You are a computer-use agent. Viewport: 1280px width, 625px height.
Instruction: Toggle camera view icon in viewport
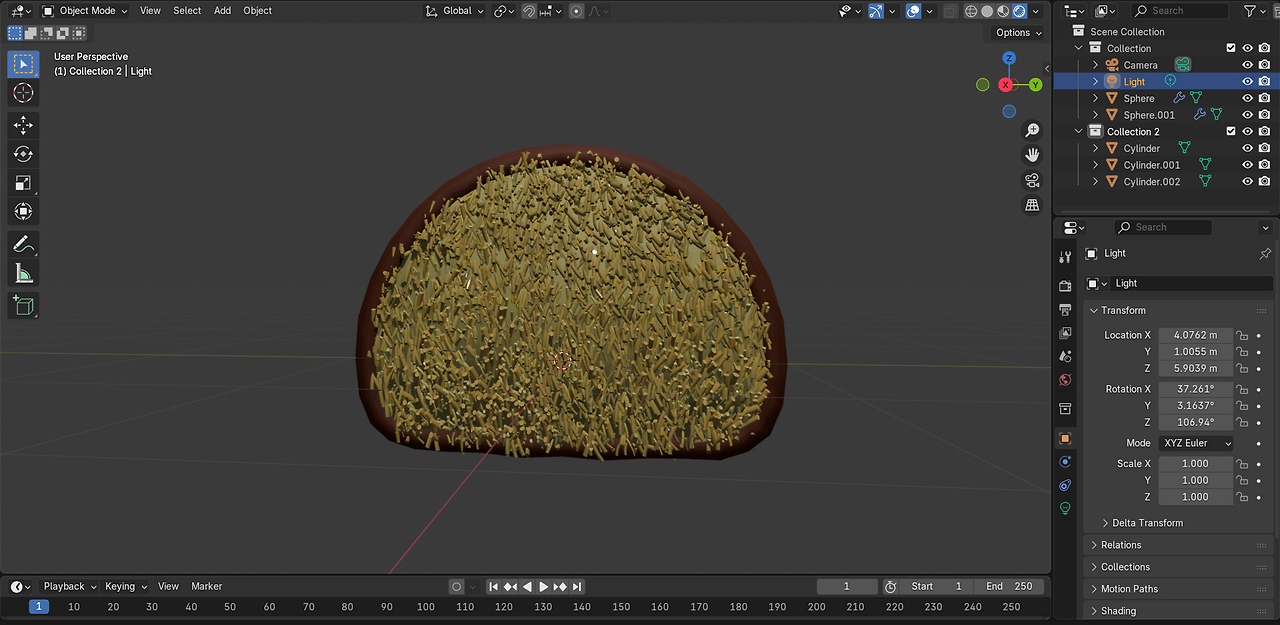coord(1032,180)
